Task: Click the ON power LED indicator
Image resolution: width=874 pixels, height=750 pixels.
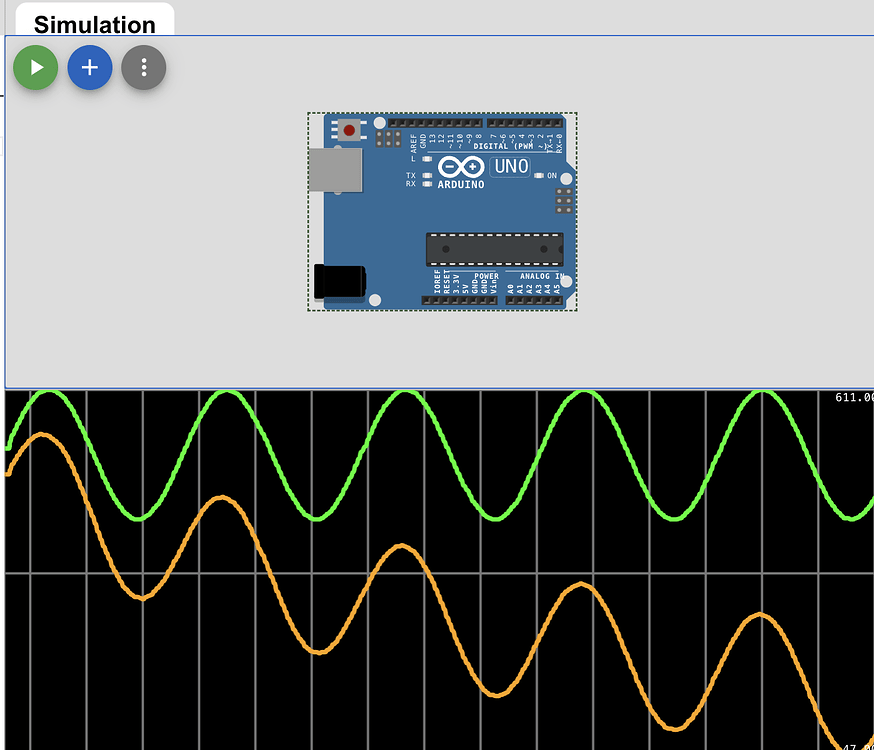Action: click(x=538, y=174)
